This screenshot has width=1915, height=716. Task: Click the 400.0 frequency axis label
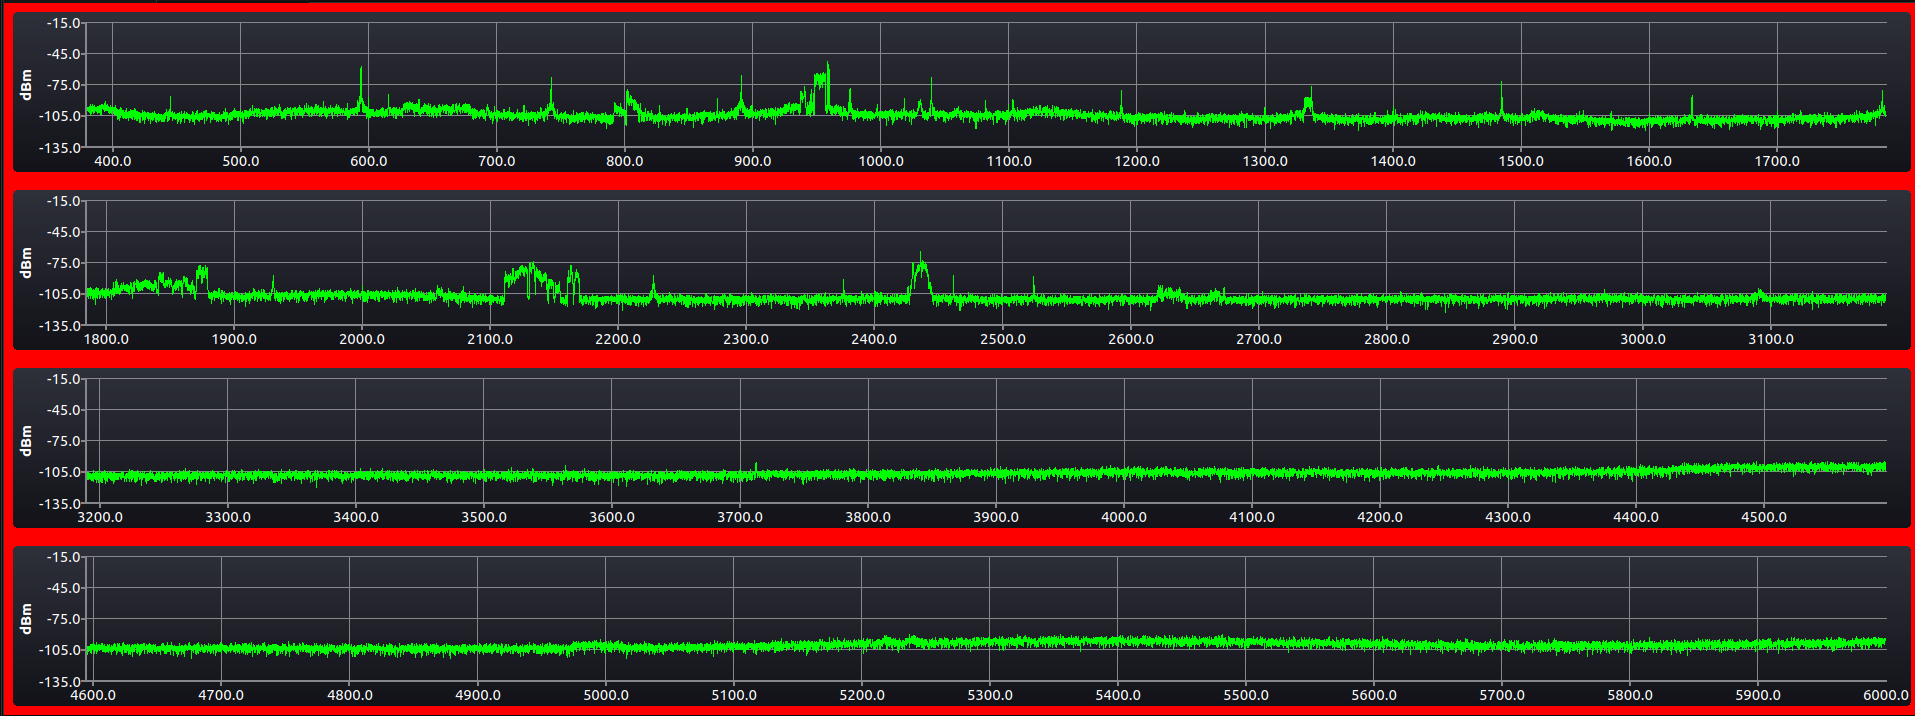pos(112,161)
